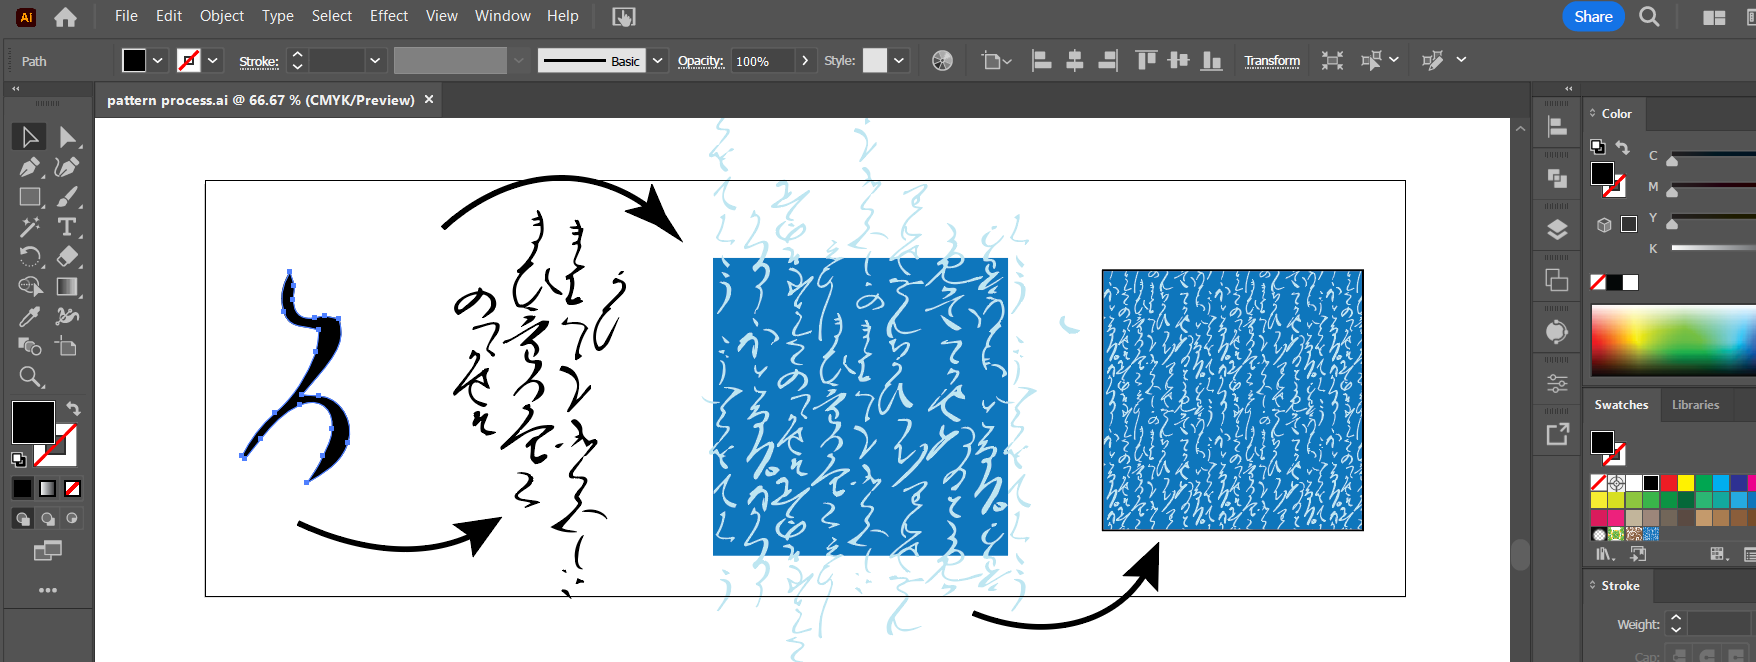Screen dimensions: 1756x662
Task: Pick the Eyedropper tool
Action: 29,317
